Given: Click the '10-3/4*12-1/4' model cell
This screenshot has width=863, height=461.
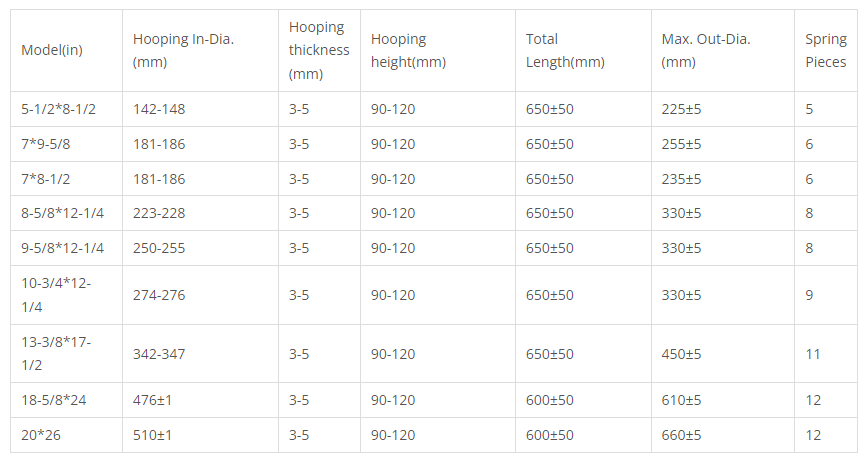Looking at the screenshot, I should click(x=56, y=295).
